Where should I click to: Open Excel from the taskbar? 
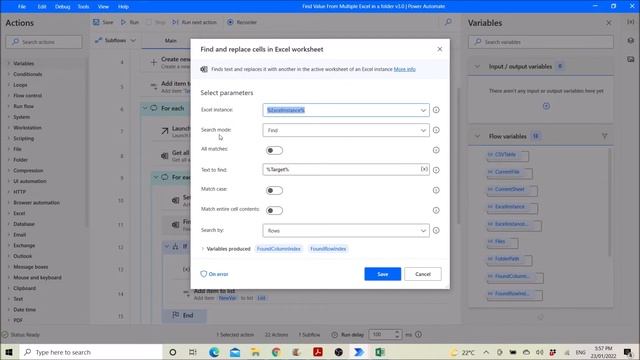380,352
